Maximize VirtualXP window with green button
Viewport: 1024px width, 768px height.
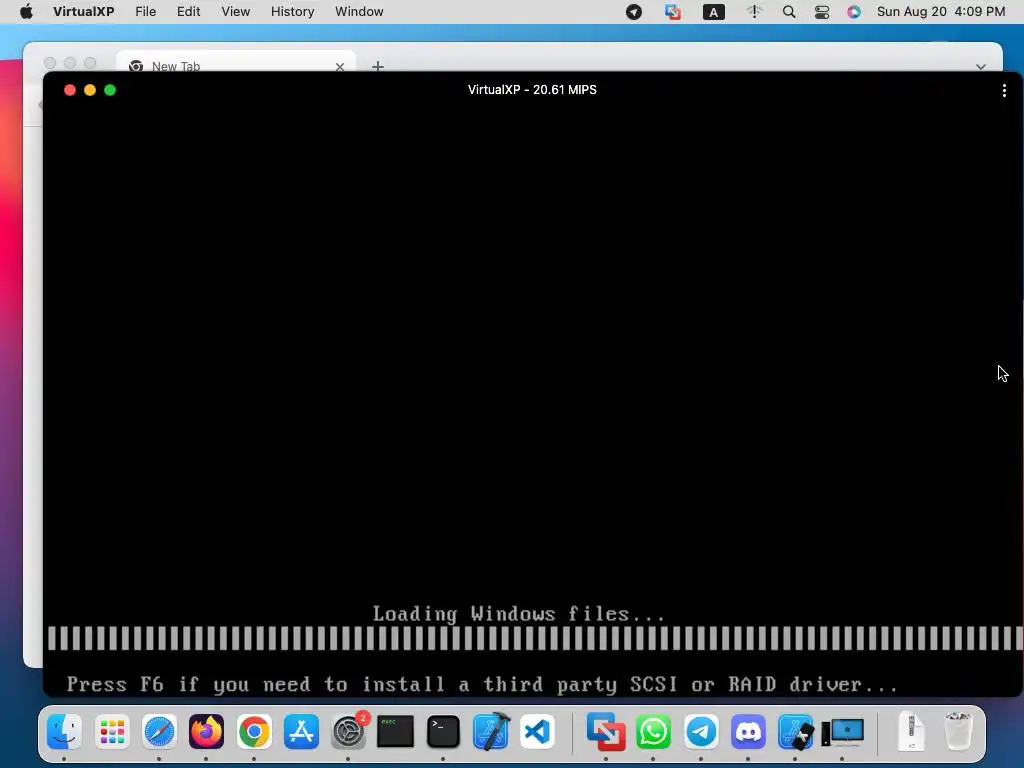point(110,90)
